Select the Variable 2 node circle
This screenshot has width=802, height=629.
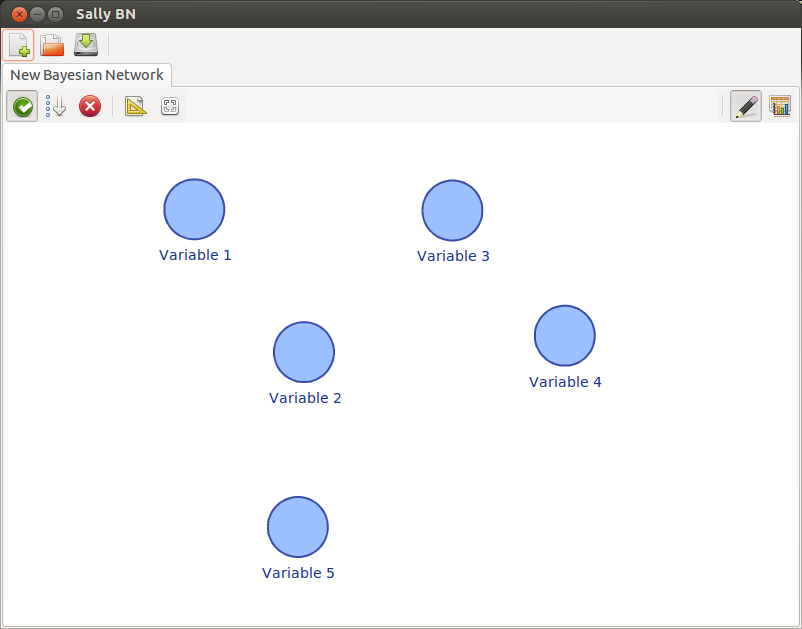304,352
